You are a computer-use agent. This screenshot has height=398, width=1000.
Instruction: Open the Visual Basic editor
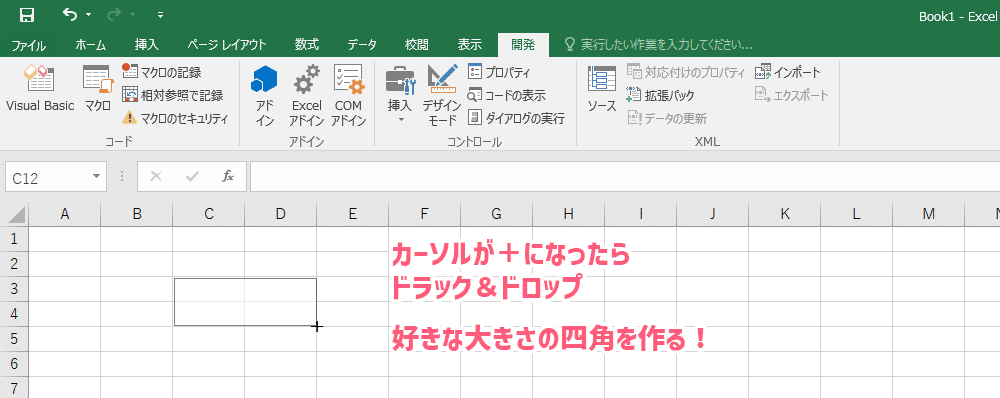[x=40, y=89]
